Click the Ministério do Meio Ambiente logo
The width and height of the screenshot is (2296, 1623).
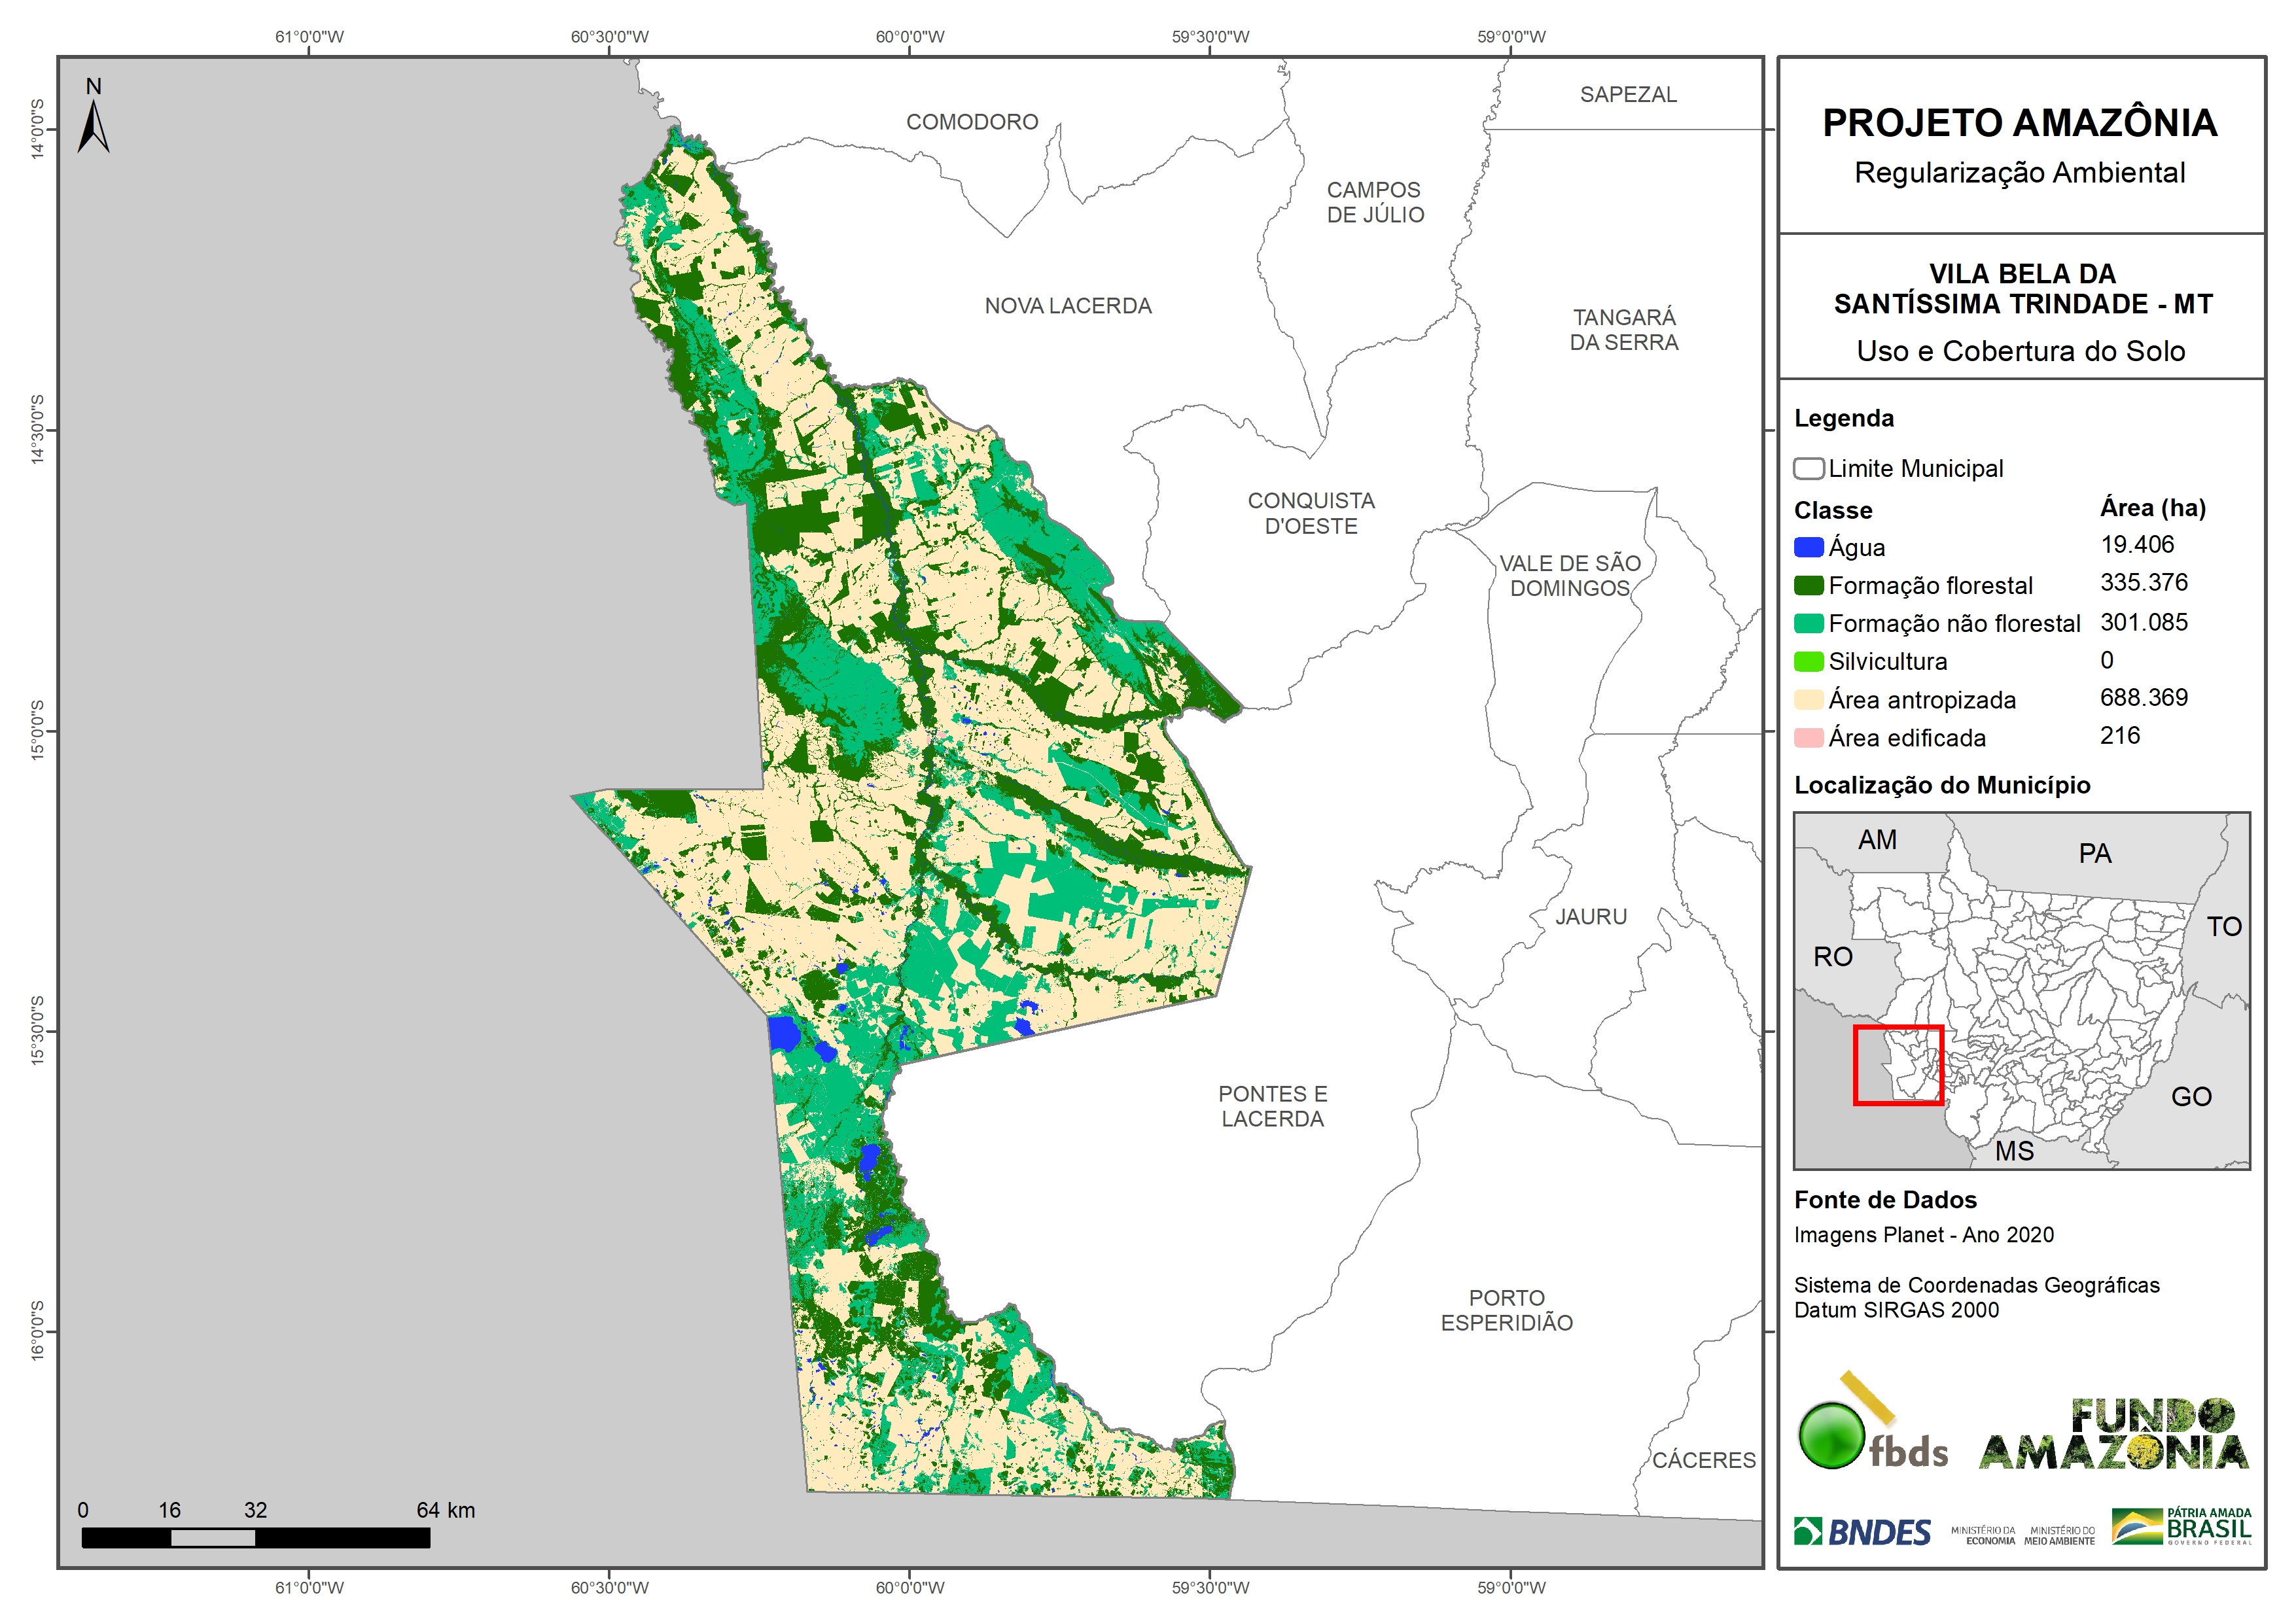tap(2059, 1536)
